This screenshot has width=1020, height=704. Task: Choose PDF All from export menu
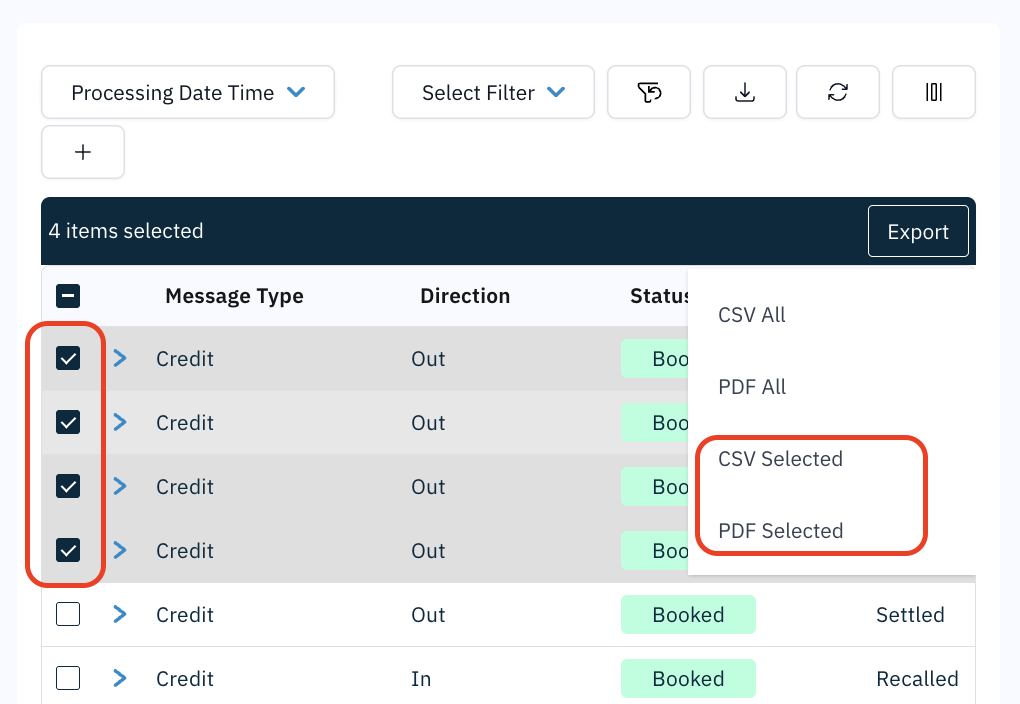coord(752,387)
